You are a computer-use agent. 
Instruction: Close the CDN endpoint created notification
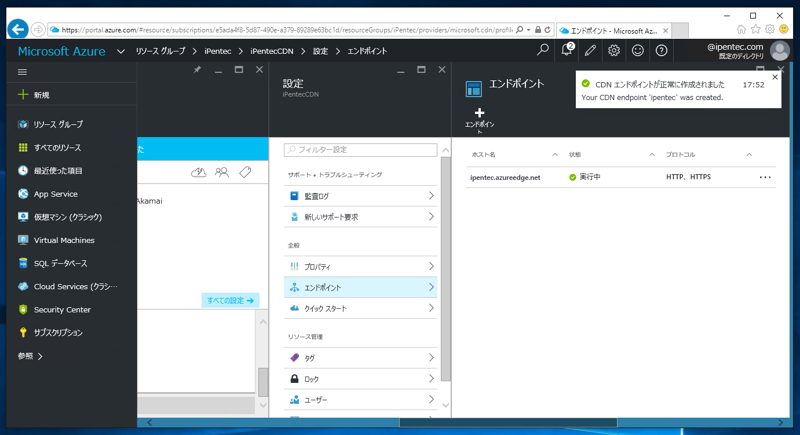pyautogui.click(x=775, y=77)
